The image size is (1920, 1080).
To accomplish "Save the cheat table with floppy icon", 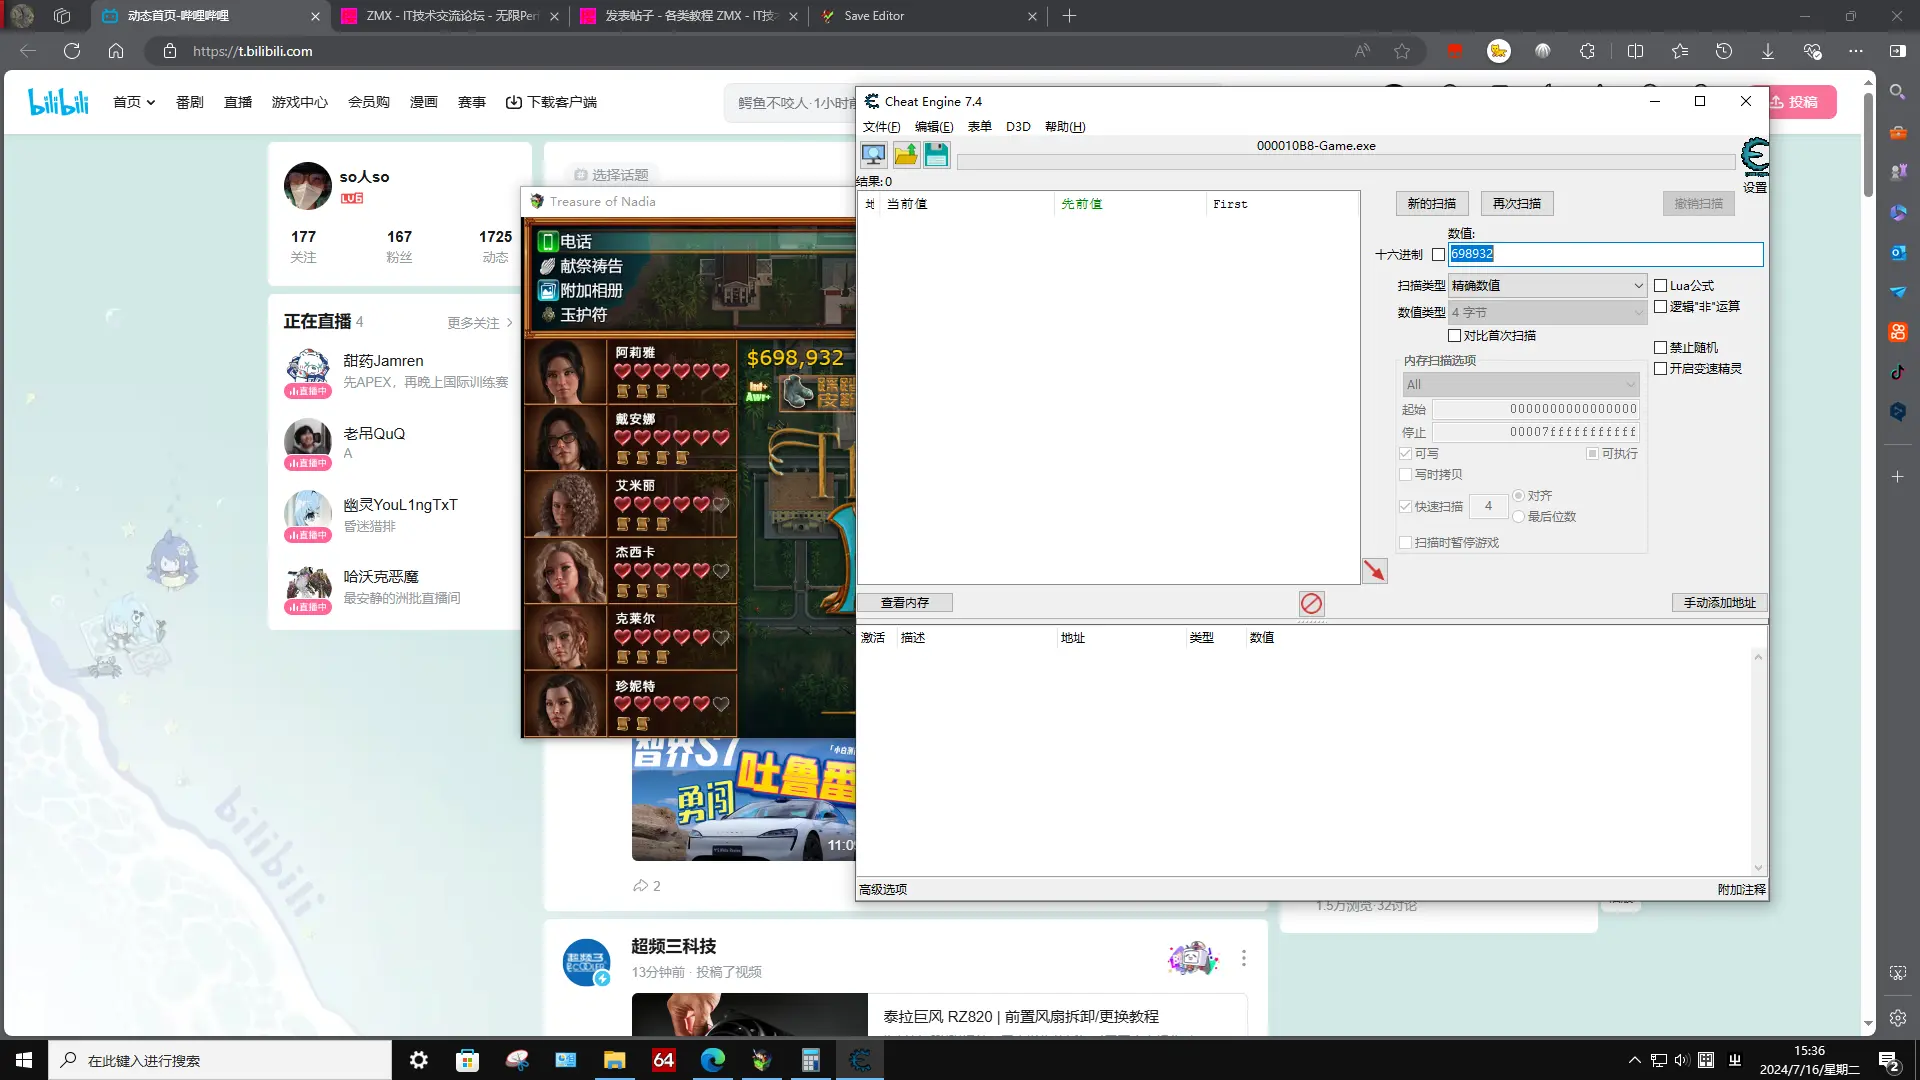I will (936, 155).
